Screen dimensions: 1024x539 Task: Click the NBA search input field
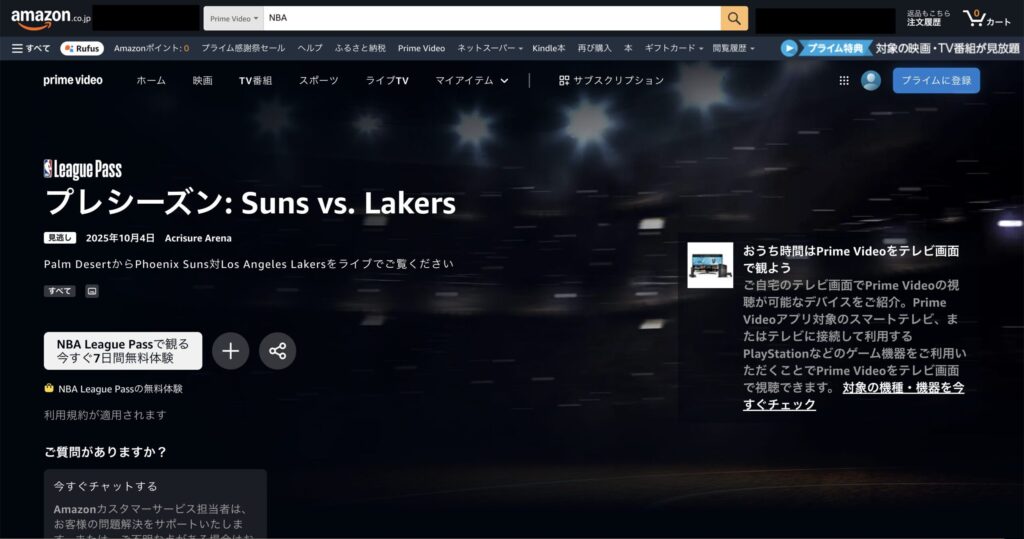tap(490, 18)
